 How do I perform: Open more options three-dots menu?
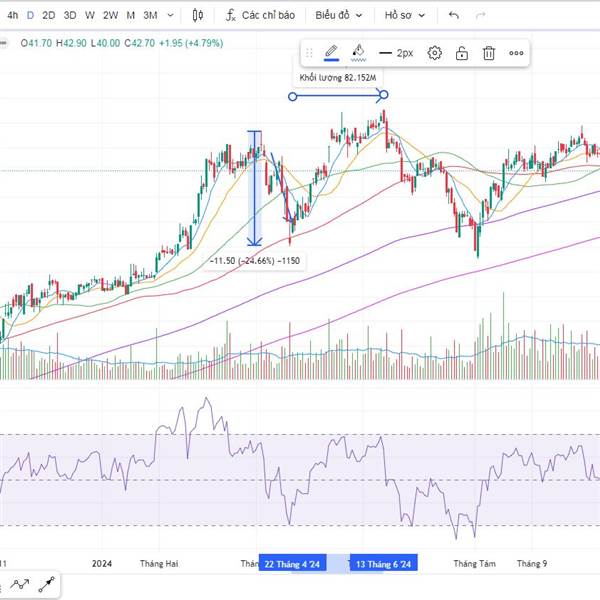[516, 53]
